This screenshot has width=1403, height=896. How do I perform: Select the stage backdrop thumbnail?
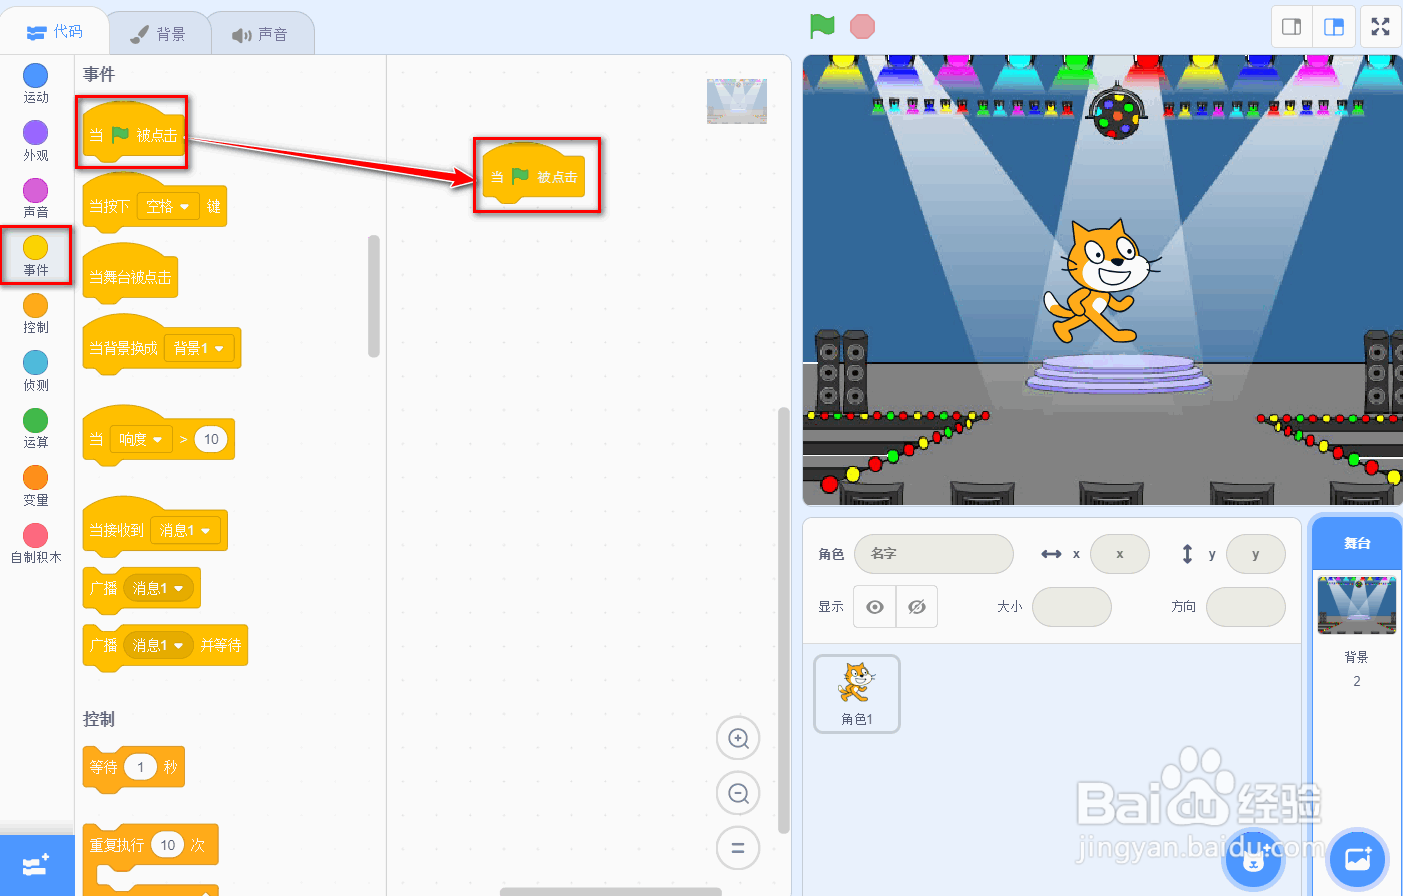point(1357,605)
